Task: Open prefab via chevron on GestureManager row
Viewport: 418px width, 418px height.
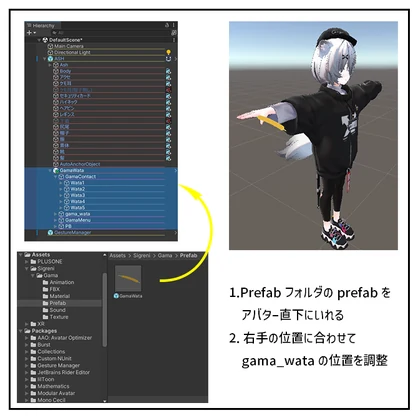Action: tap(175, 232)
